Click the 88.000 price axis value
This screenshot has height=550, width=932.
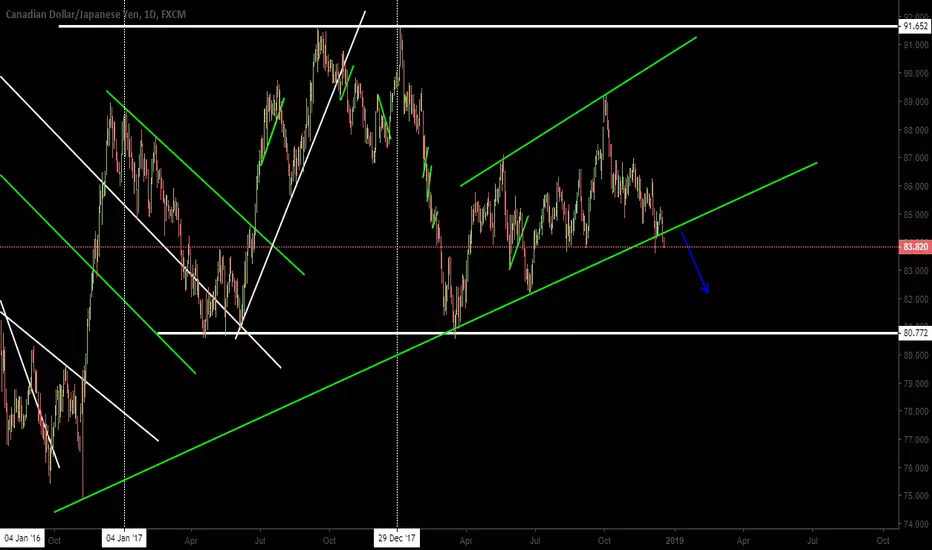(x=916, y=130)
